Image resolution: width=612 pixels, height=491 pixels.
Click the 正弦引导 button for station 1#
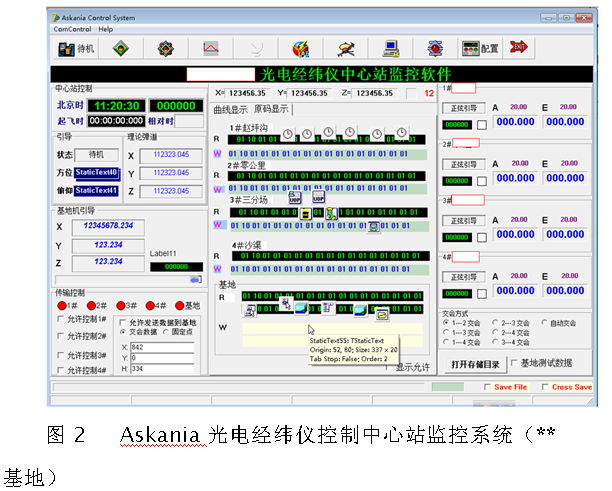[x=463, y=107]
